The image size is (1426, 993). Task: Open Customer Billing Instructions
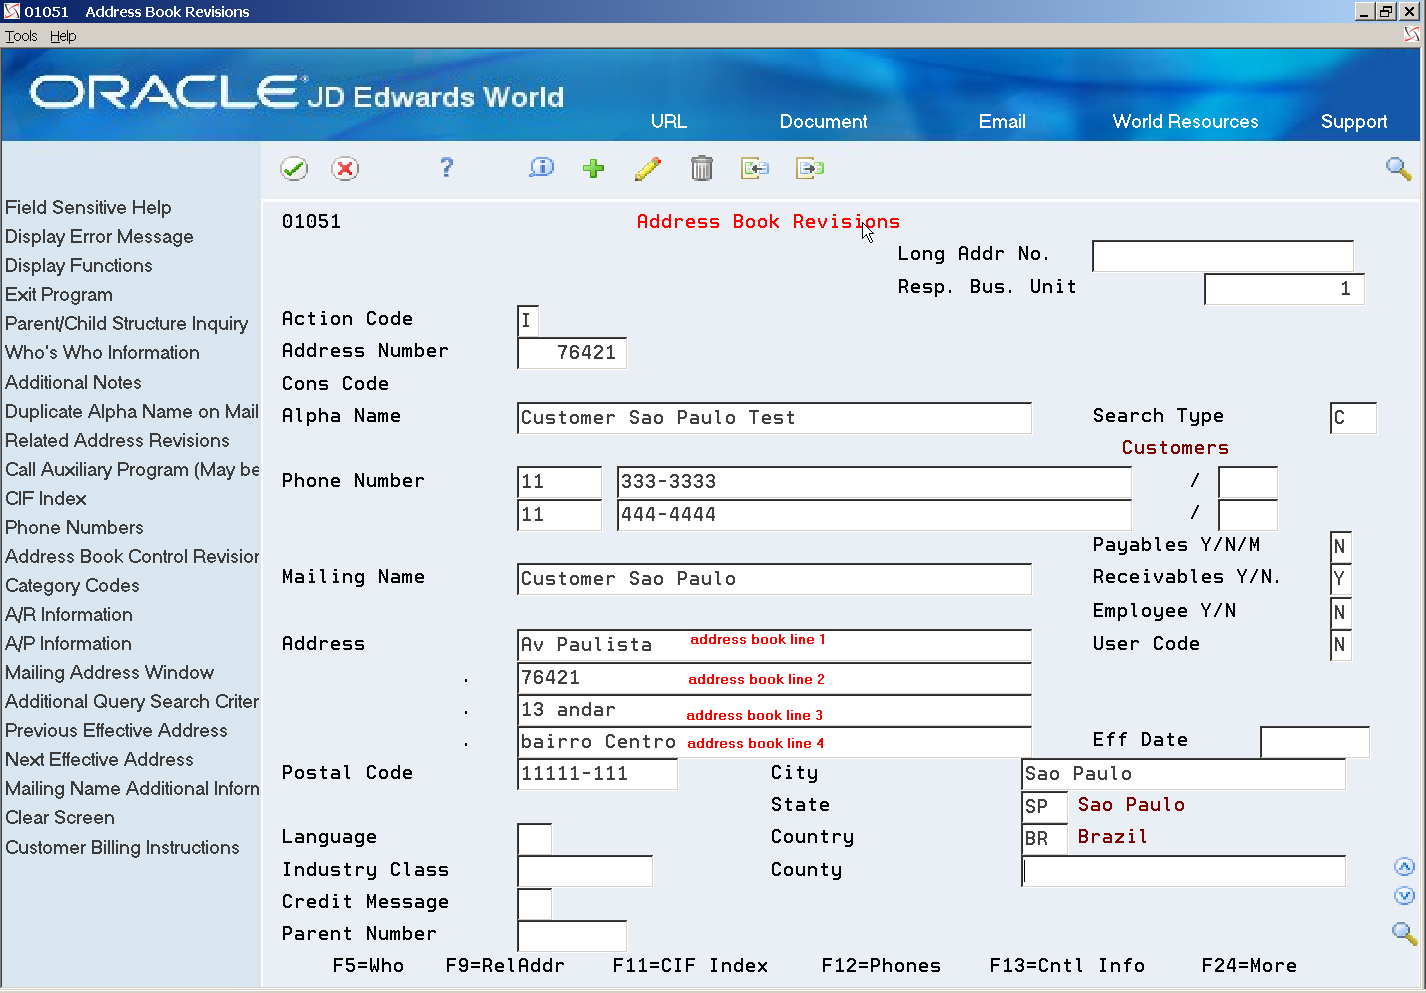pos(122,847)
